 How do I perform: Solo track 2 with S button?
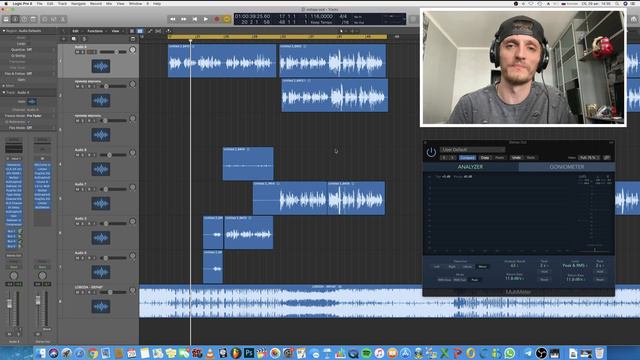pyautogui.click(x=82, y=86)
